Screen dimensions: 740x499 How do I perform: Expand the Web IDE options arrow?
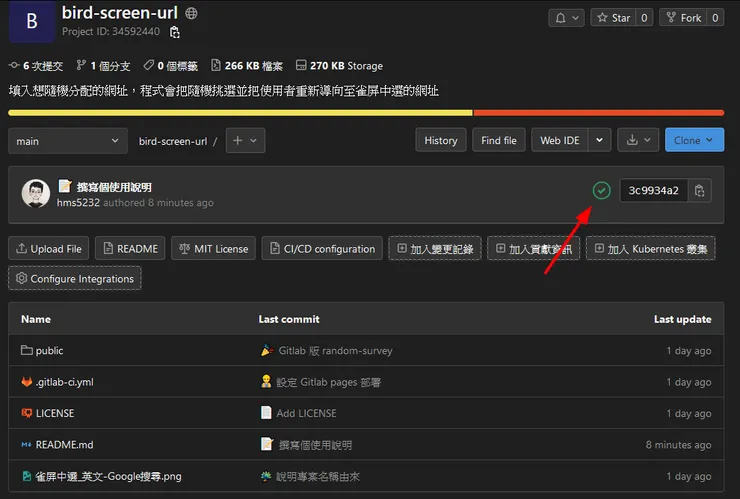(599, 140)
